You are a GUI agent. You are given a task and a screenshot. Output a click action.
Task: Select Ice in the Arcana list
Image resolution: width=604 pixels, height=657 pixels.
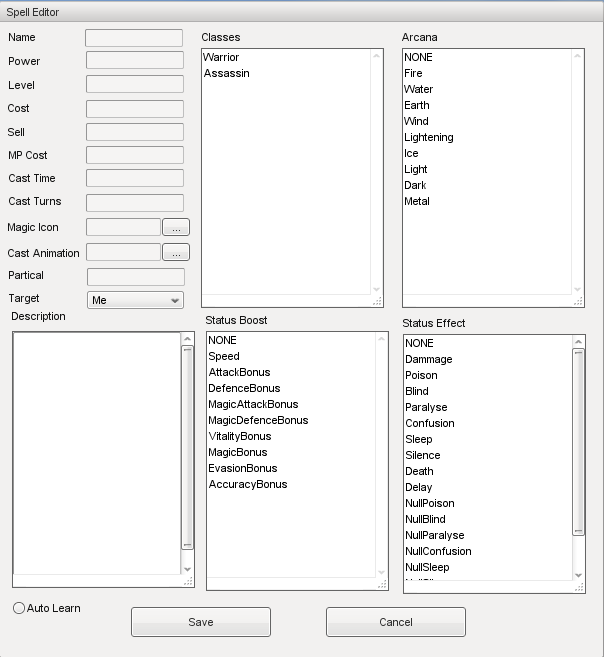click(x=488, y=153)
